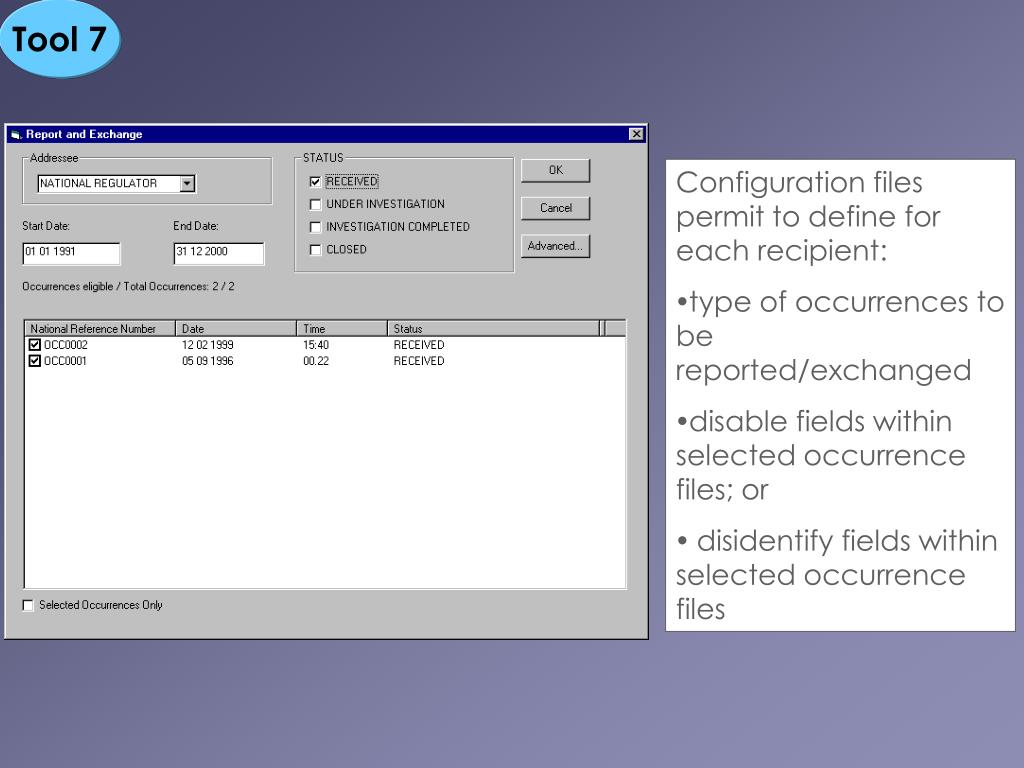
Task: Click the OK button
Action: [556, 170]
